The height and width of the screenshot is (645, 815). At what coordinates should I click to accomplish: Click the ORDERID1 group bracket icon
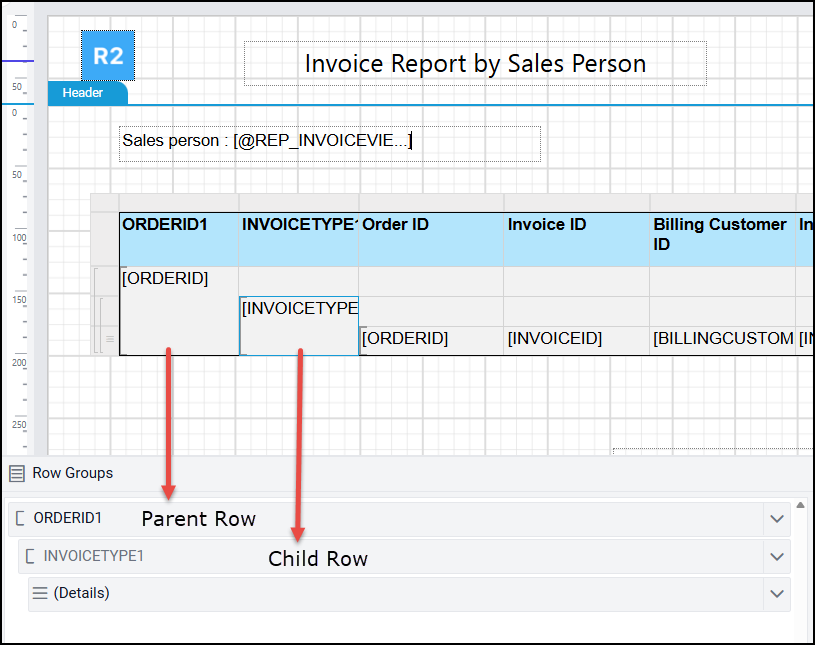(x=21, y=518)
